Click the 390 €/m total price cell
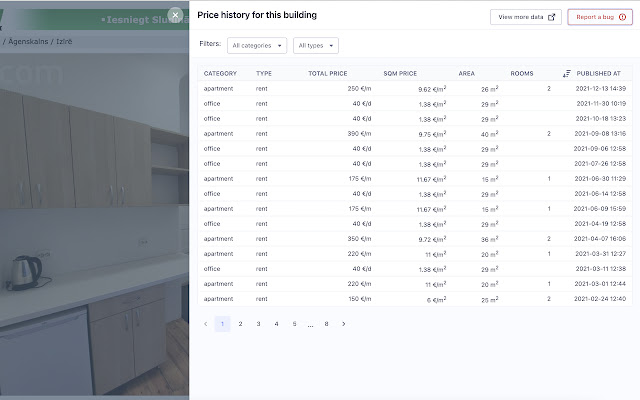 click(x=359, y=134)
